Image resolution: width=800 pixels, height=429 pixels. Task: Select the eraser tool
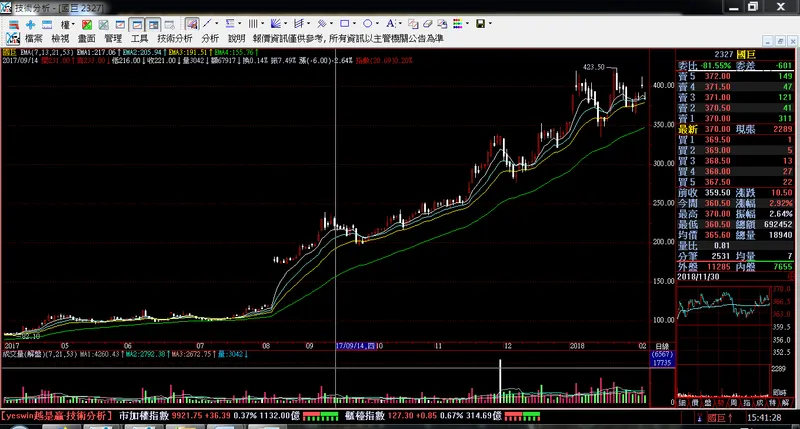tap(428, 24)
